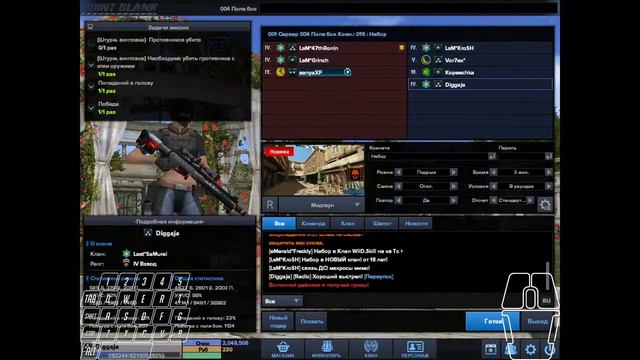640x360 pixels.
Task: Click the emblem beside Diggaja in info panel
Action: click(x=148, y=233)
